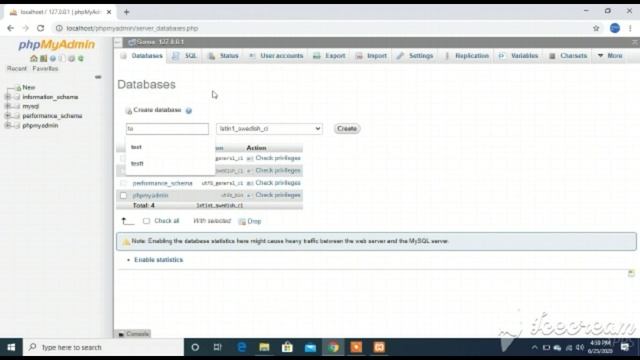Viewport: 640px width, 360px height.
Task: Click the Windows taskbar search box
Action: [x=103, y=347]
